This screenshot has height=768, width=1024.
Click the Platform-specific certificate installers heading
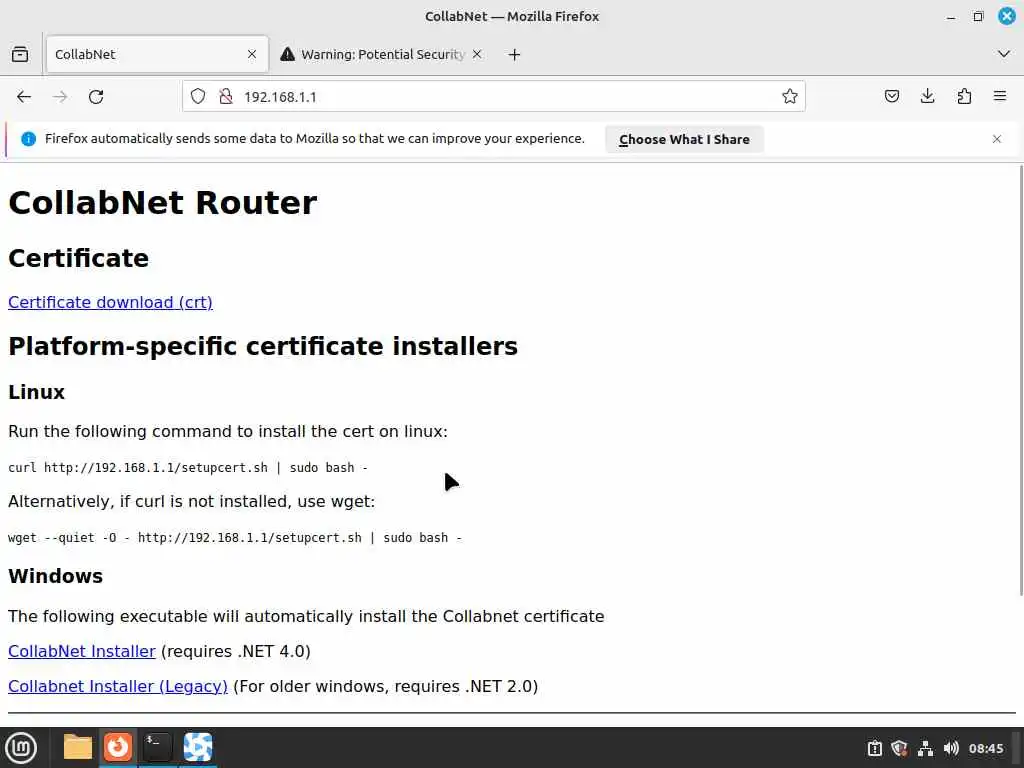pos(263,346)
